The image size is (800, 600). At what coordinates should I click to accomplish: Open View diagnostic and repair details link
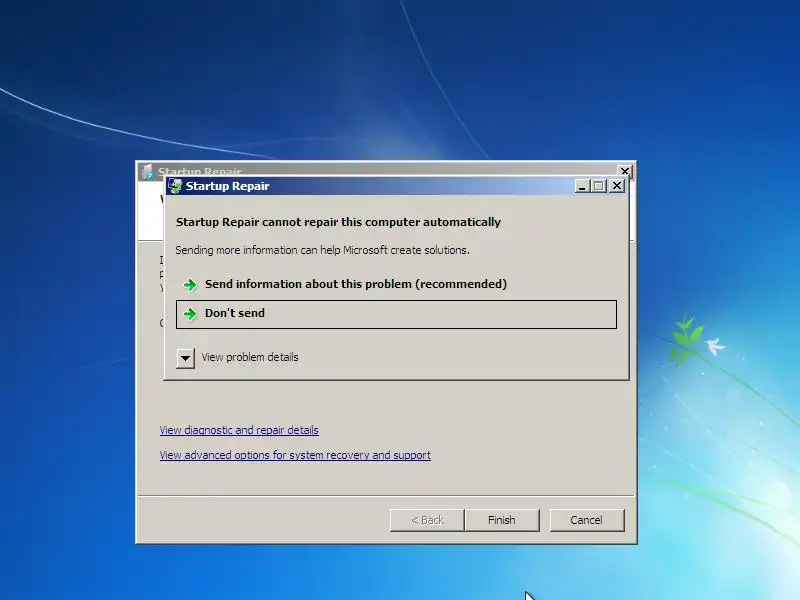[x=239, y=430]
